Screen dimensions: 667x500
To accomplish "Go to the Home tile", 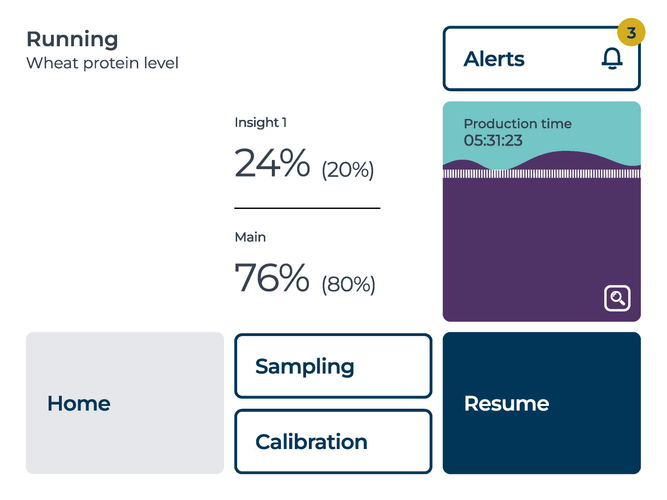I will pos(125,403).
